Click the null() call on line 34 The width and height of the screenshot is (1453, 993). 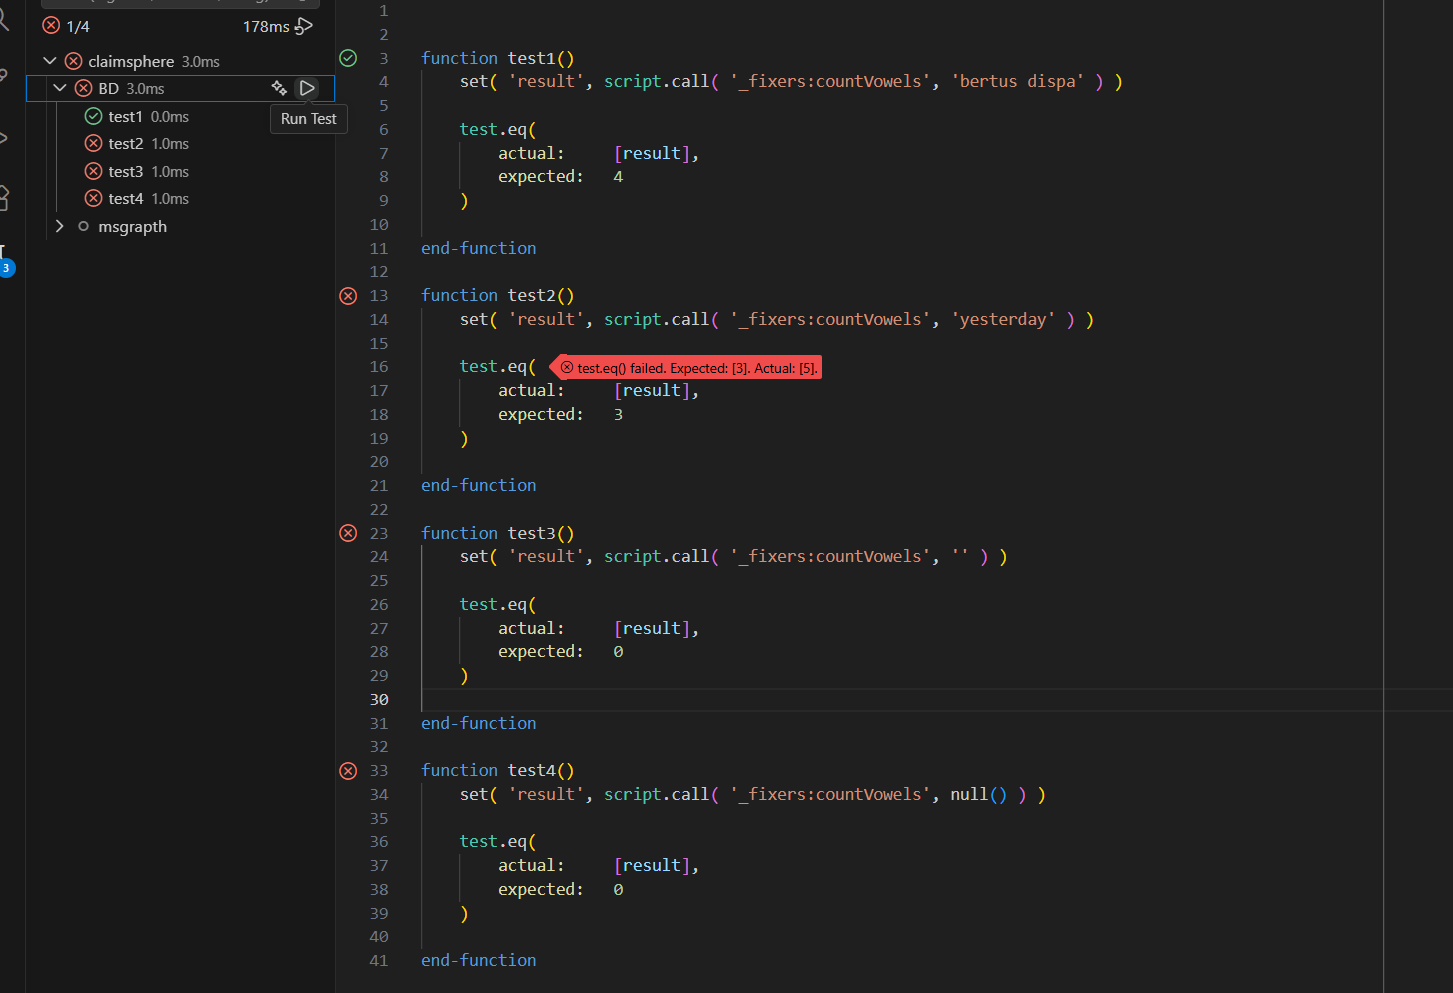tap(979, 795)
